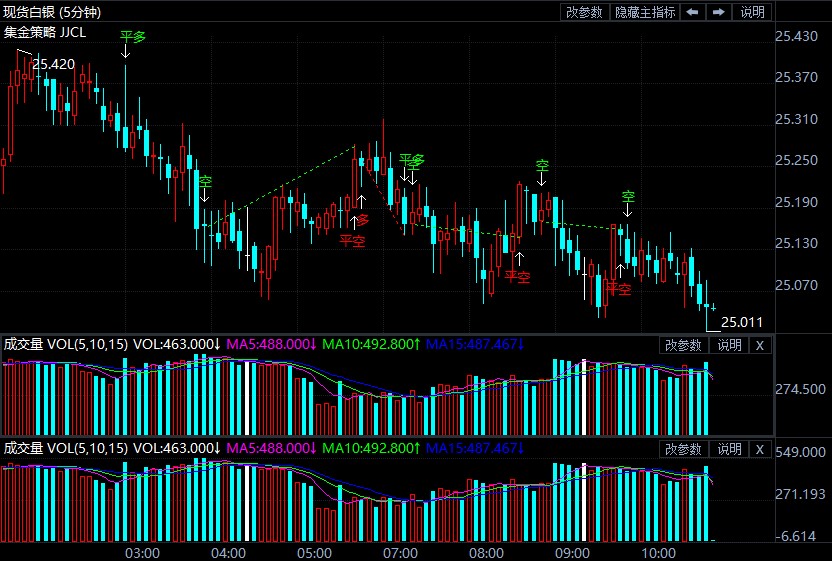Click 隐藏主指标 to hide main indicator
832x561 pixels.
tap(645, 12)
